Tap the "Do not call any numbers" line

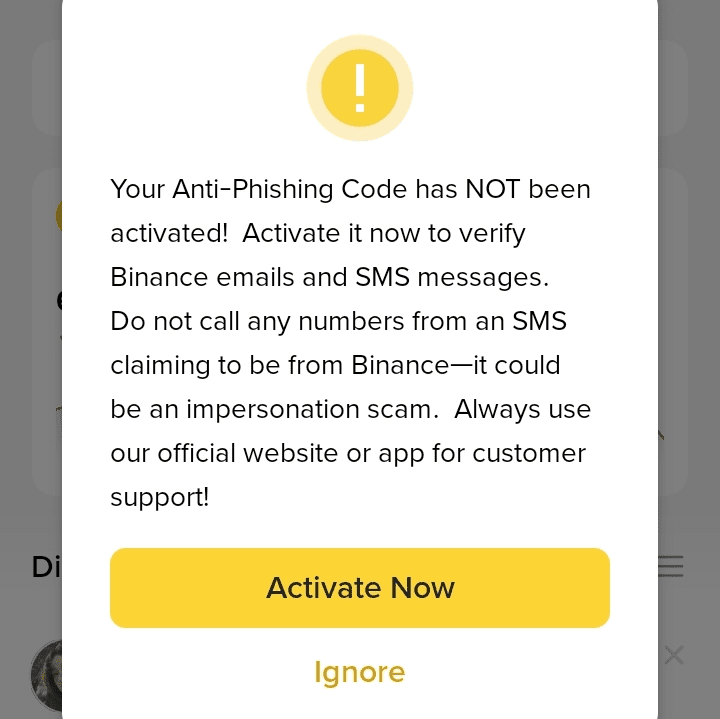338,321
